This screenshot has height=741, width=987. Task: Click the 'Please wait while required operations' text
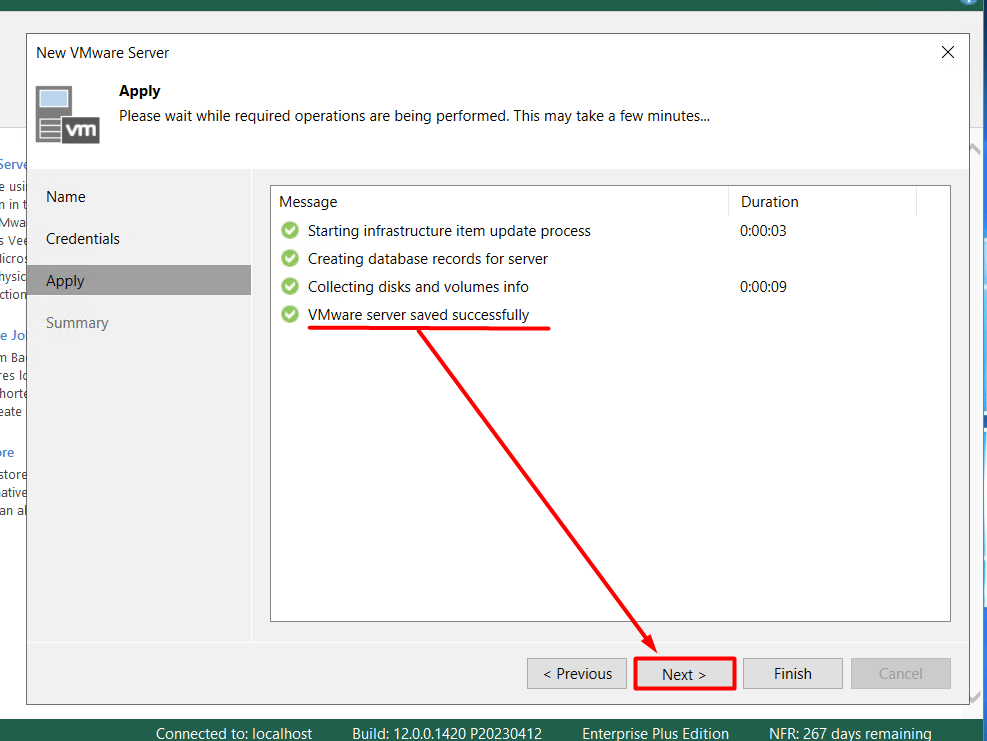pos(414,116)
